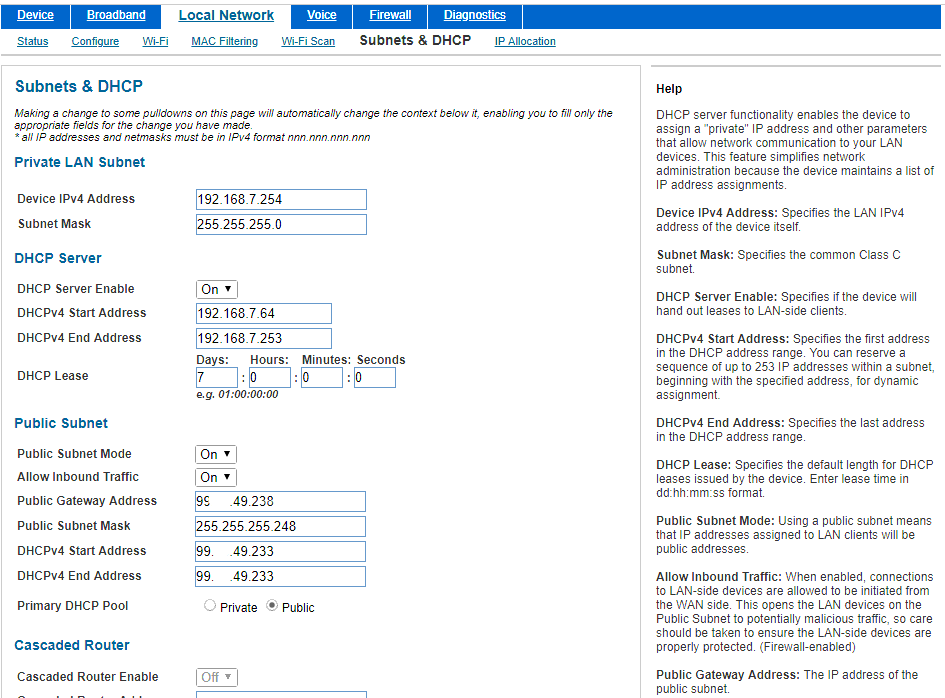945x698 pixels.
Task: Open the Allow Inbound Traffic dropdown
Action: (x=215, y=477)
